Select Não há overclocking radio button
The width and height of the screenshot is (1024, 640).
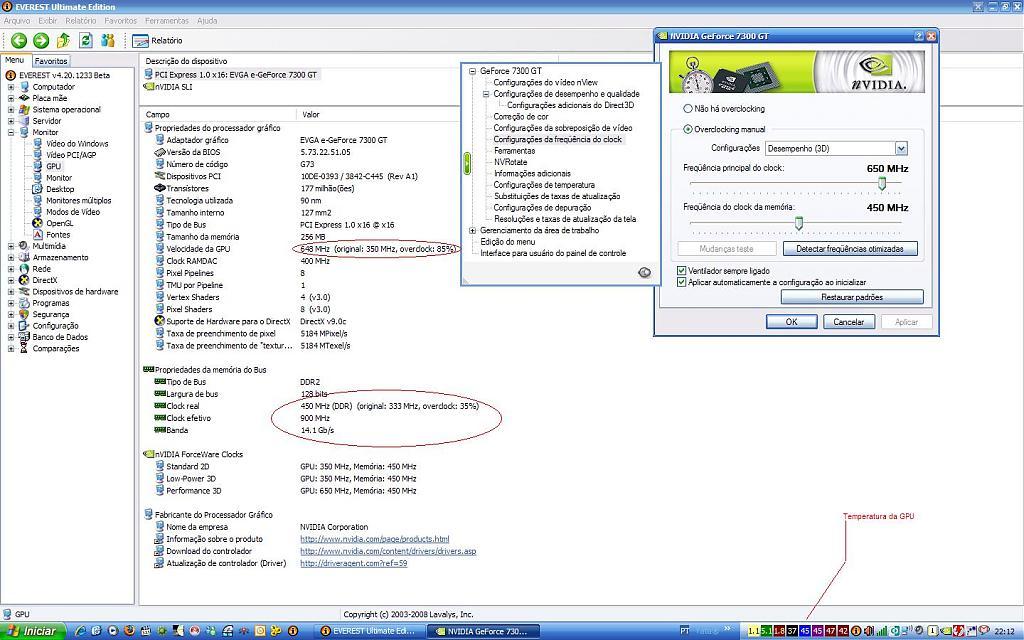point(688,109)
